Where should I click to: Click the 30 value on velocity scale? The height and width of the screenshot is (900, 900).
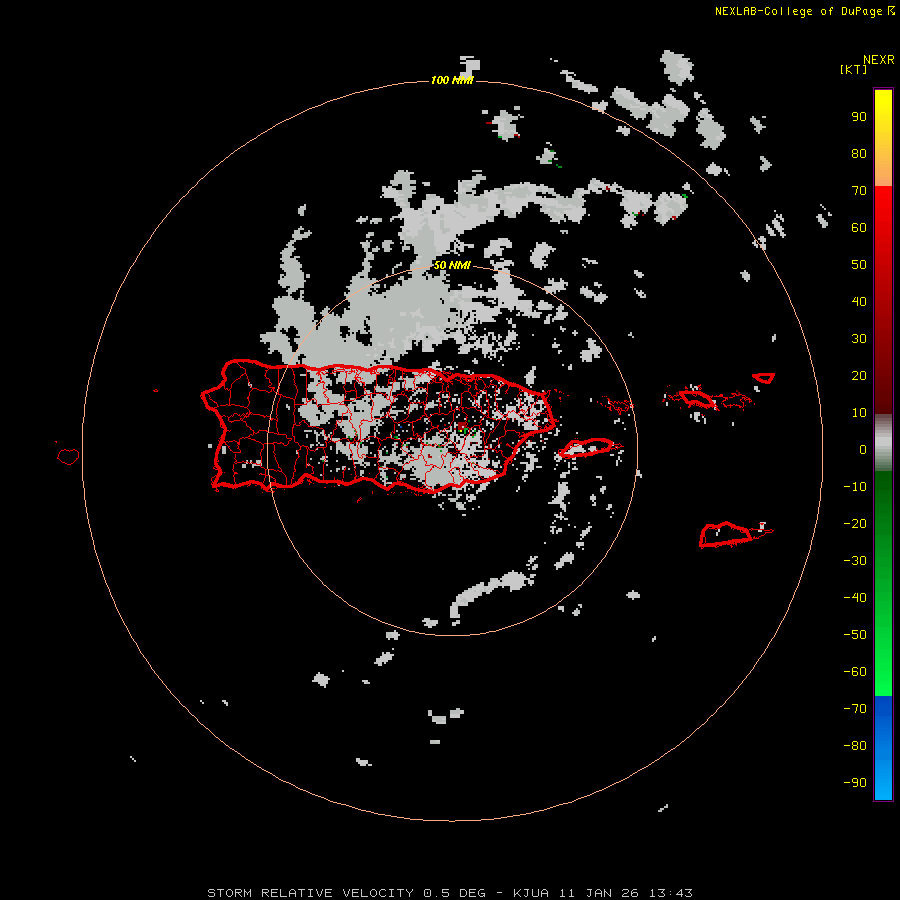tap(859, 339)
